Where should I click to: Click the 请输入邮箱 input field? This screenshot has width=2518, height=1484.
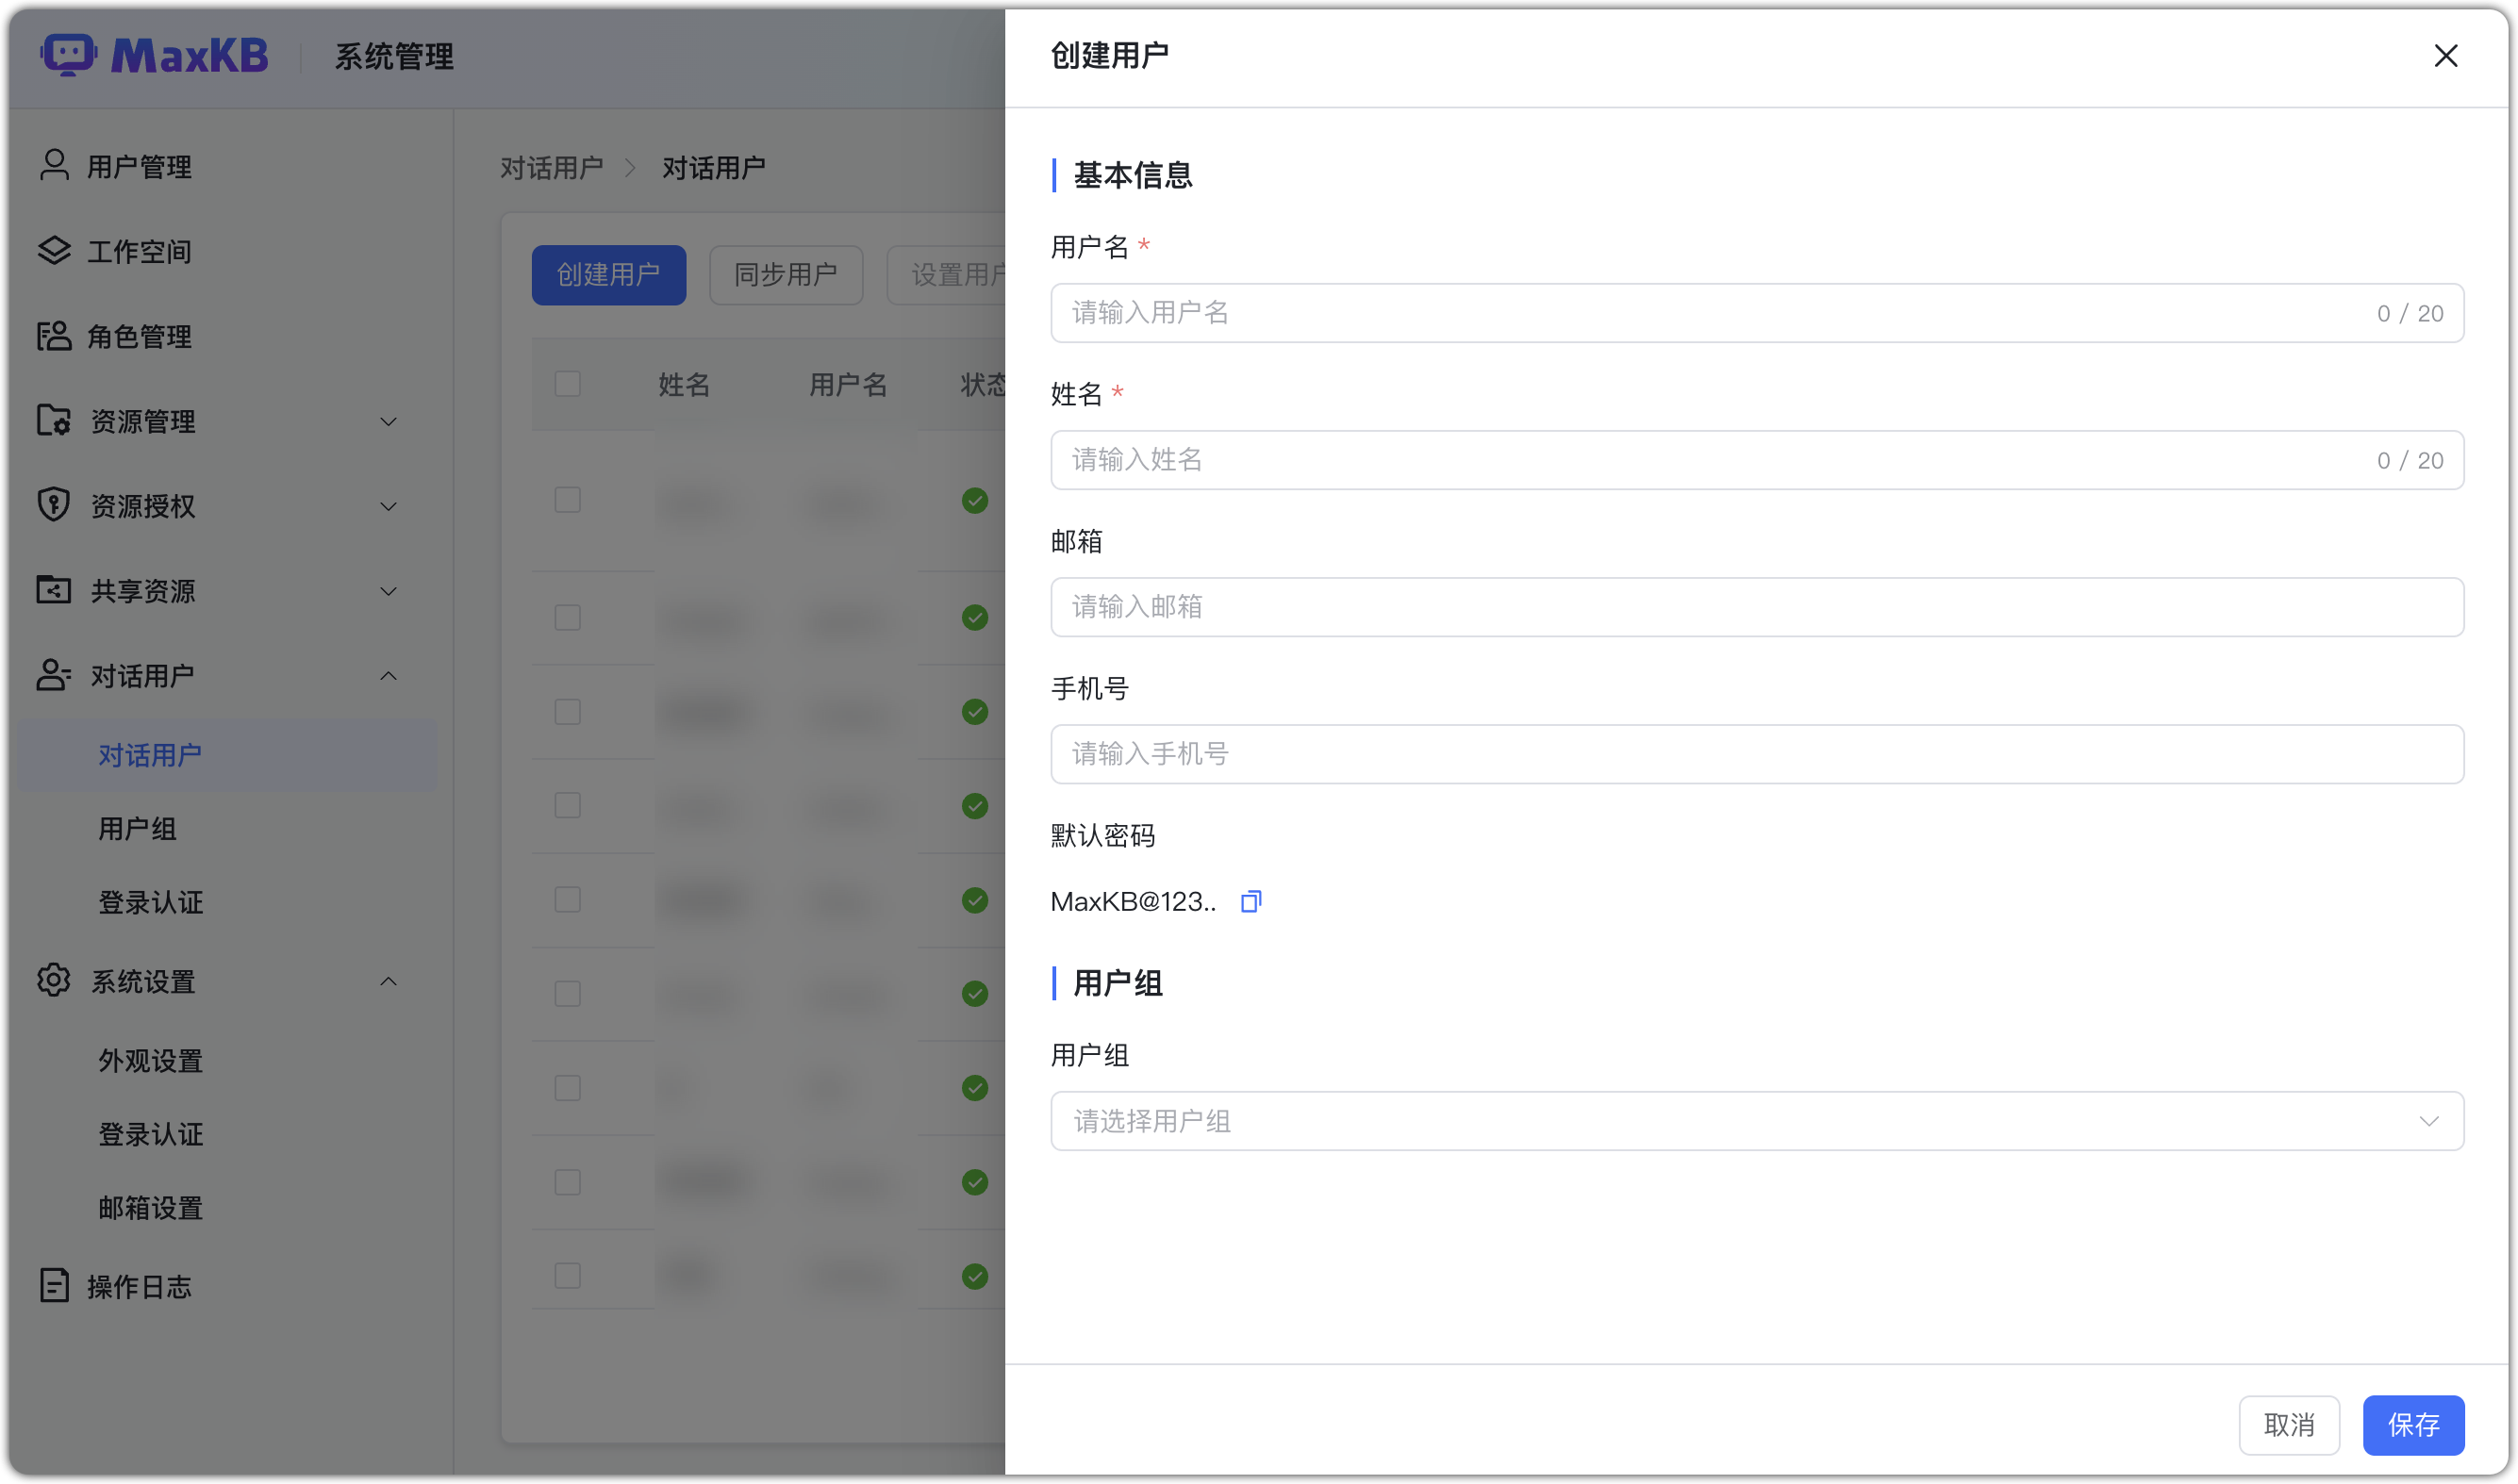(x=1757, y=607)
